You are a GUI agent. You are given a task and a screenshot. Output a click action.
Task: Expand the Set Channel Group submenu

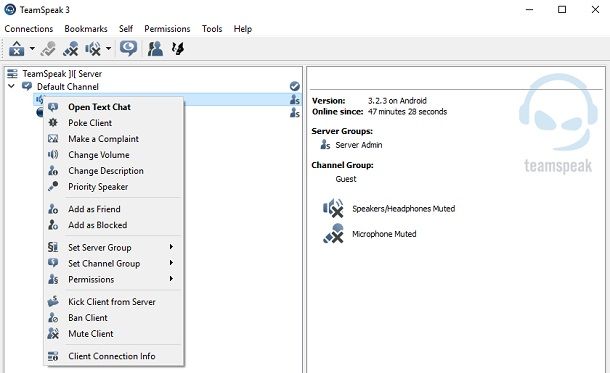click(x=114, y=263)
